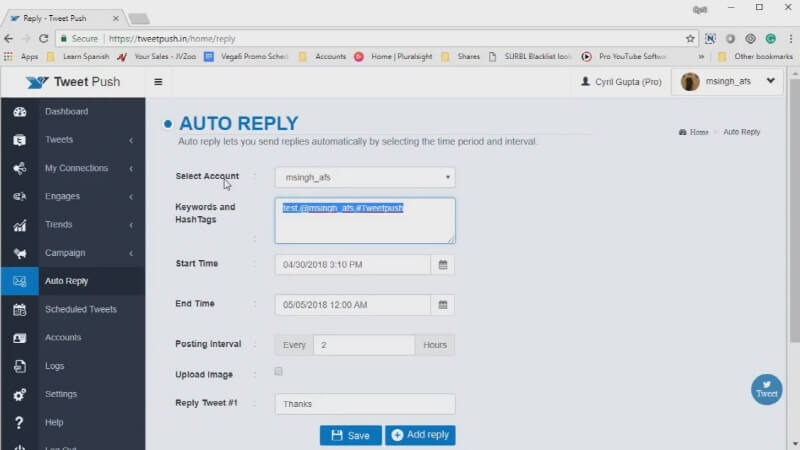Click Cyril Gupta (Pro) user link
Viewport: 800px width, 450px height.
[621, 82]
